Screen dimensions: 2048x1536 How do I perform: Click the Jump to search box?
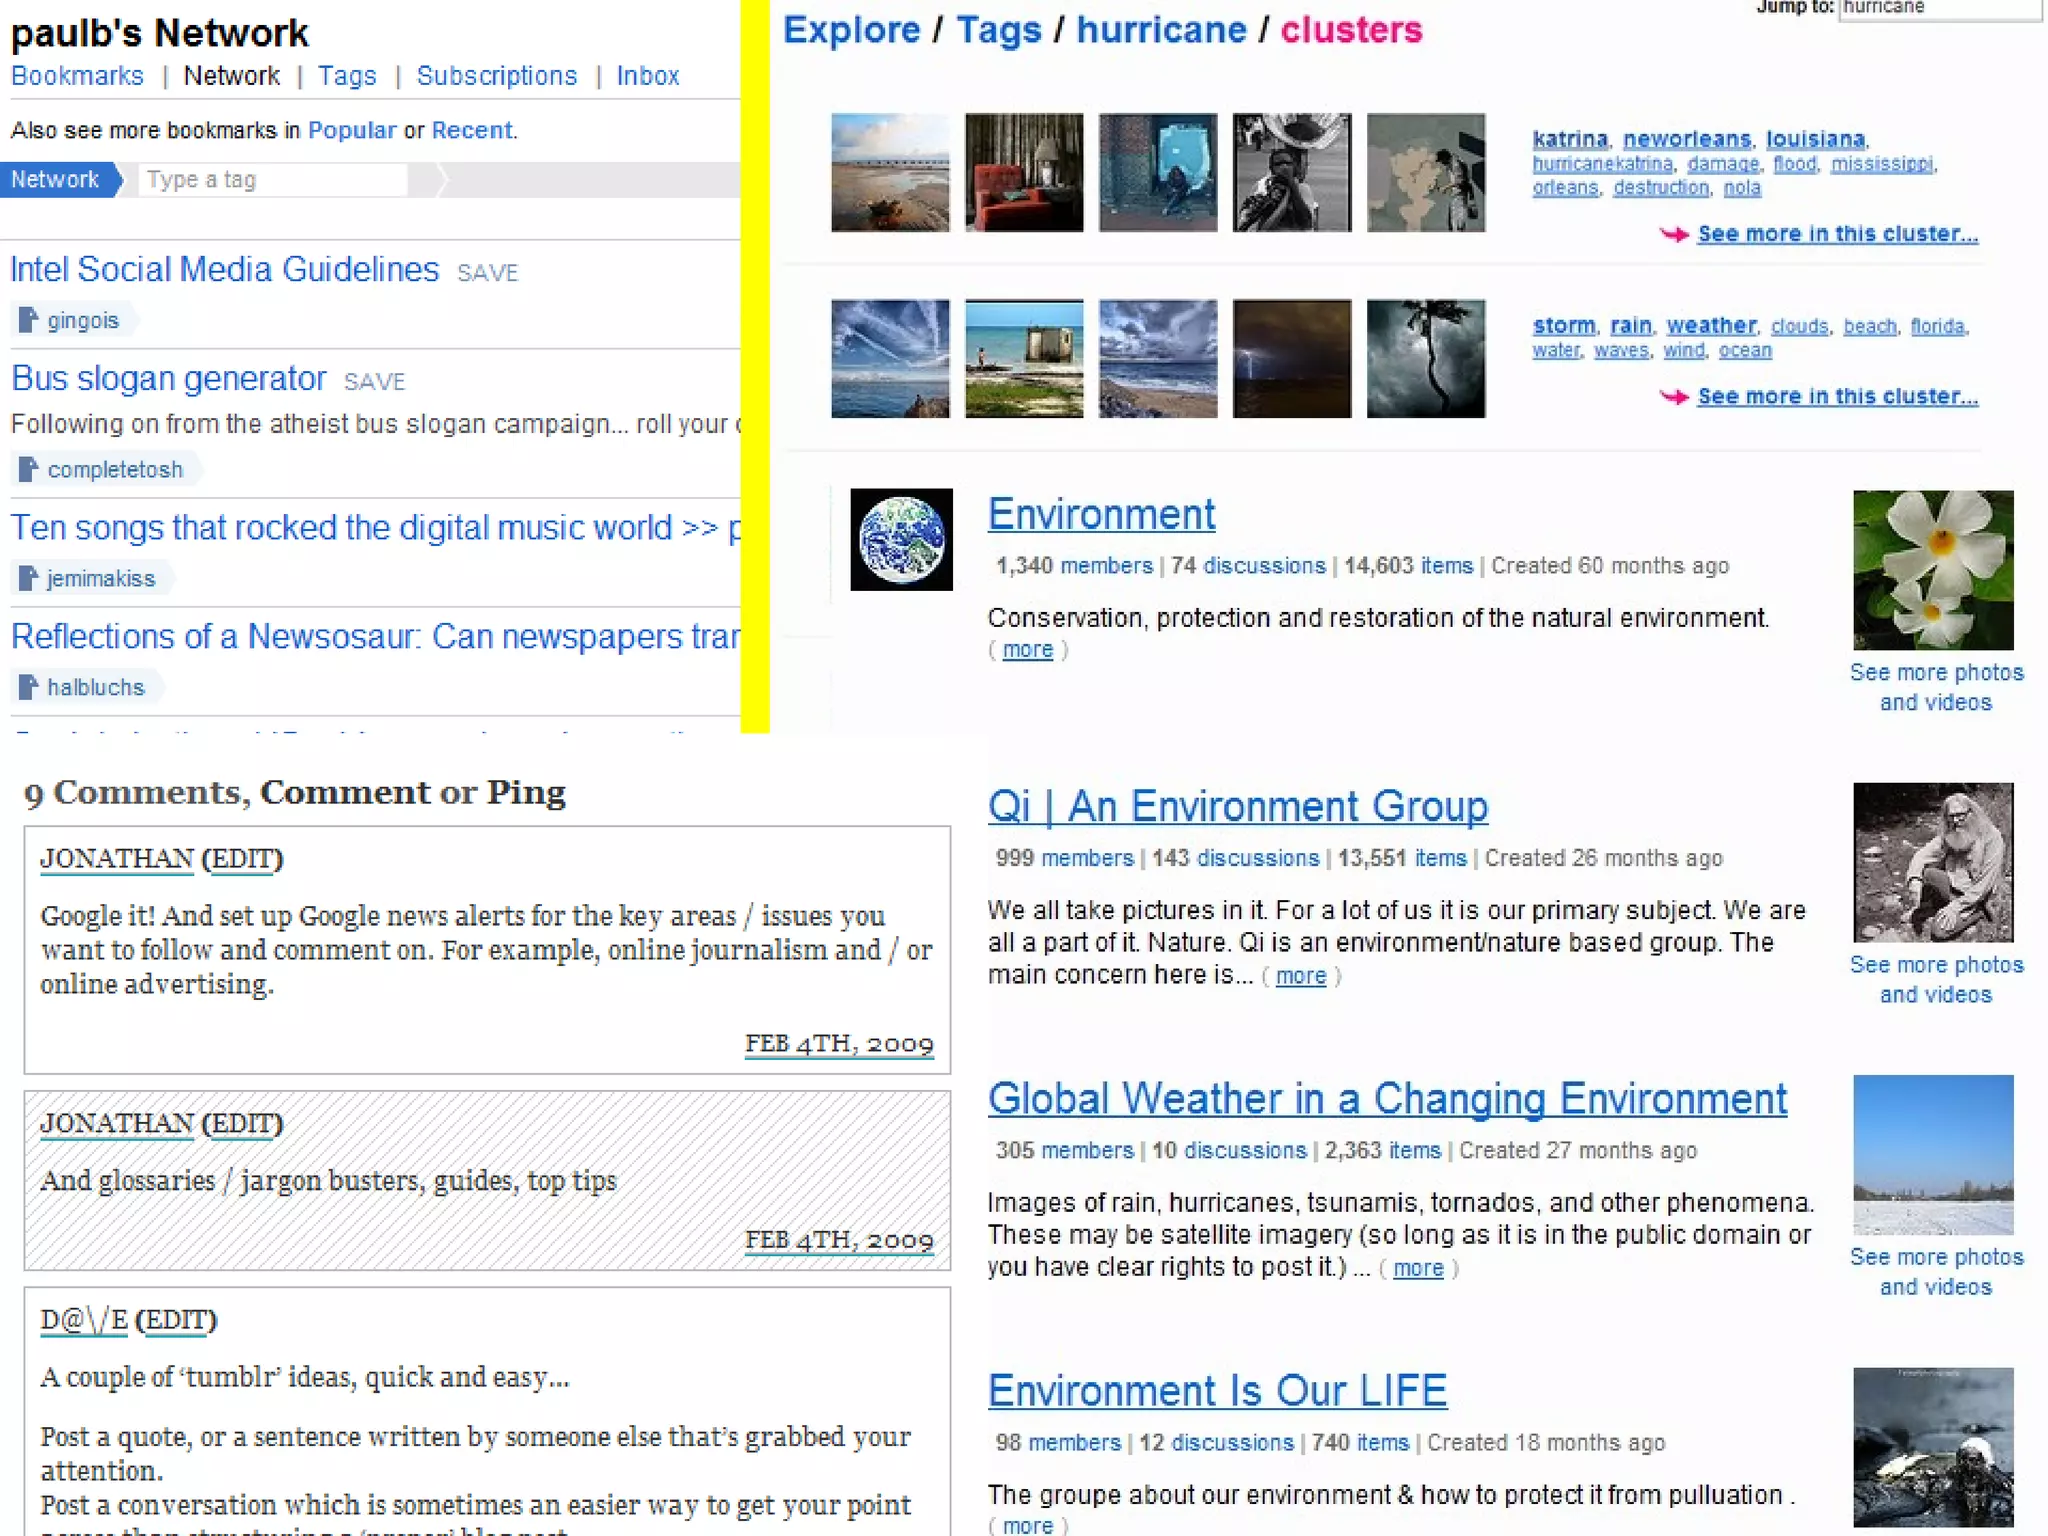tap(1938, 9)
